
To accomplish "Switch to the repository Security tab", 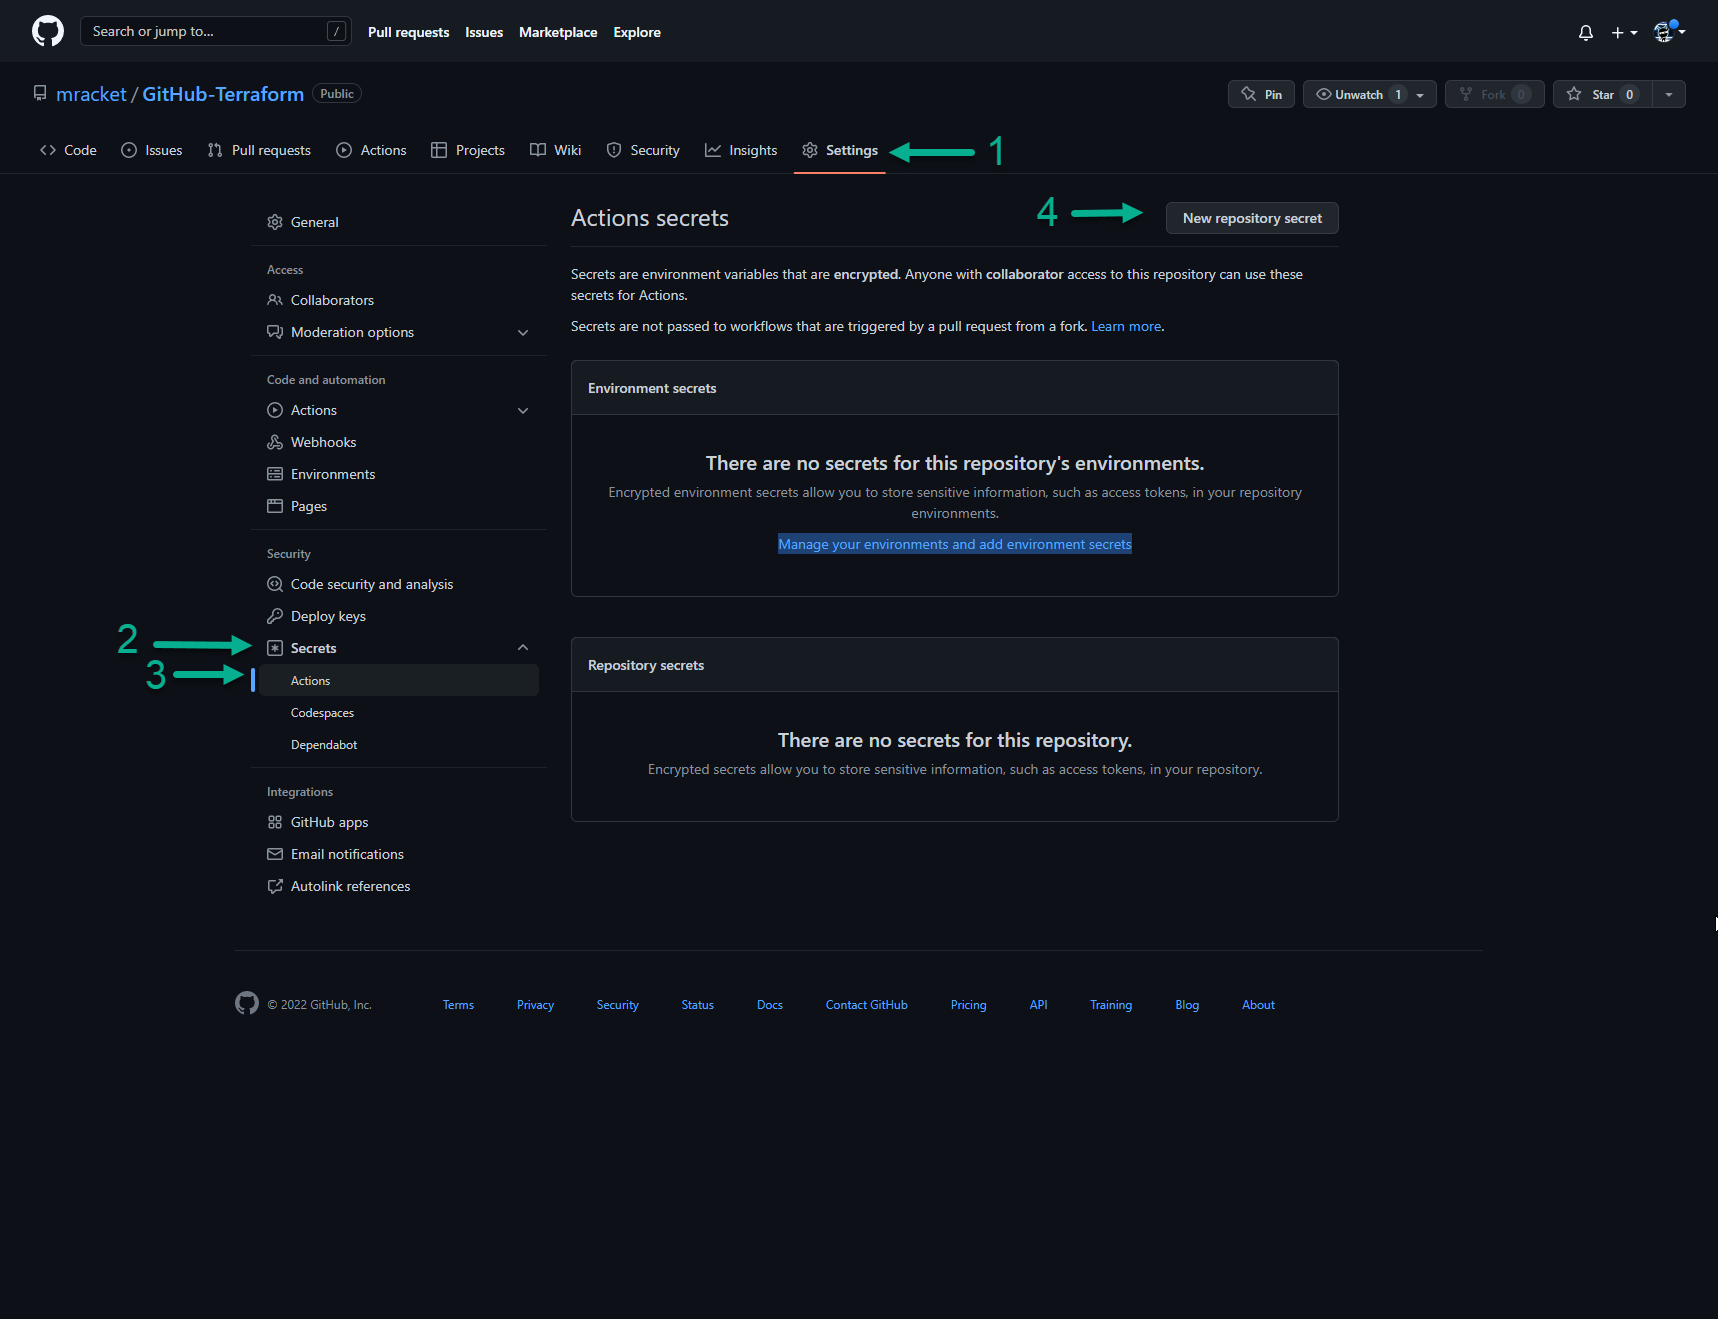I will pyautogui.click(x=643, y=150).
